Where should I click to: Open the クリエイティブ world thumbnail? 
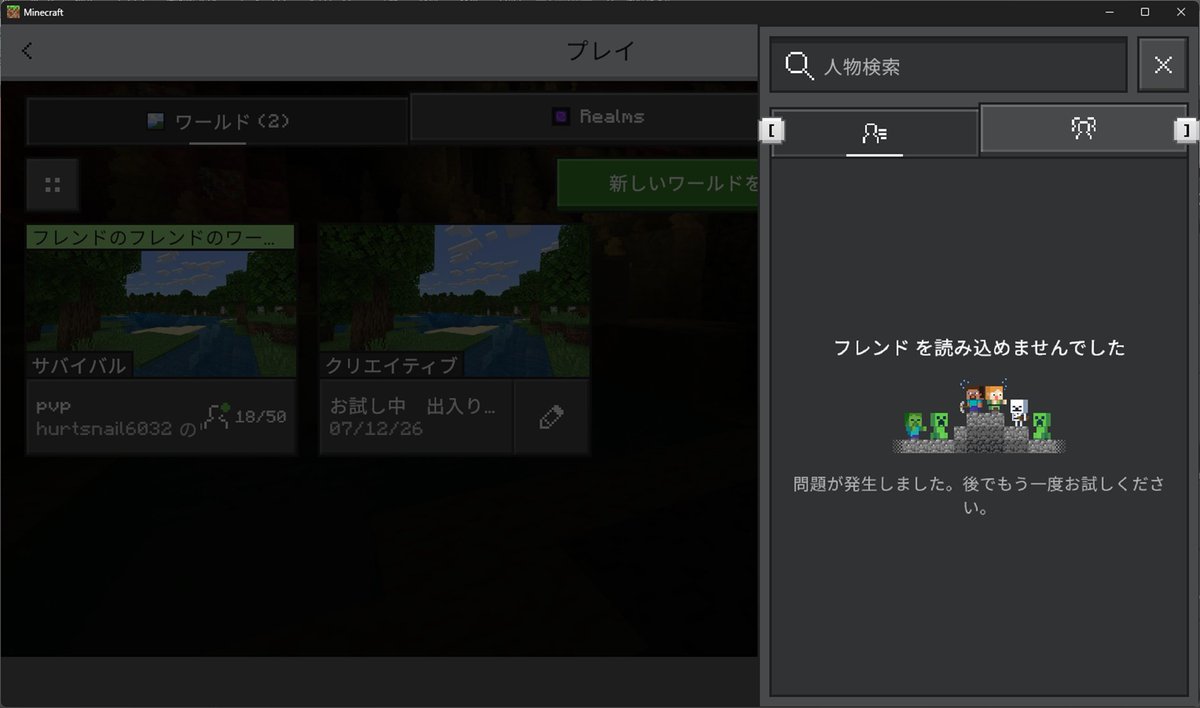pos(454,301)
